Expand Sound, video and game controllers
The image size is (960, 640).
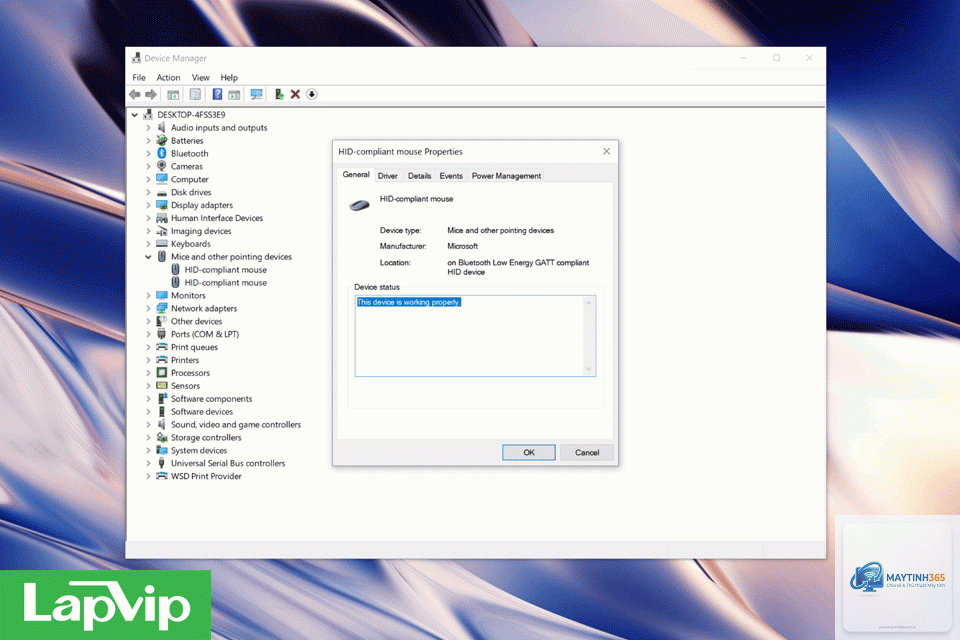click(148, 424)
